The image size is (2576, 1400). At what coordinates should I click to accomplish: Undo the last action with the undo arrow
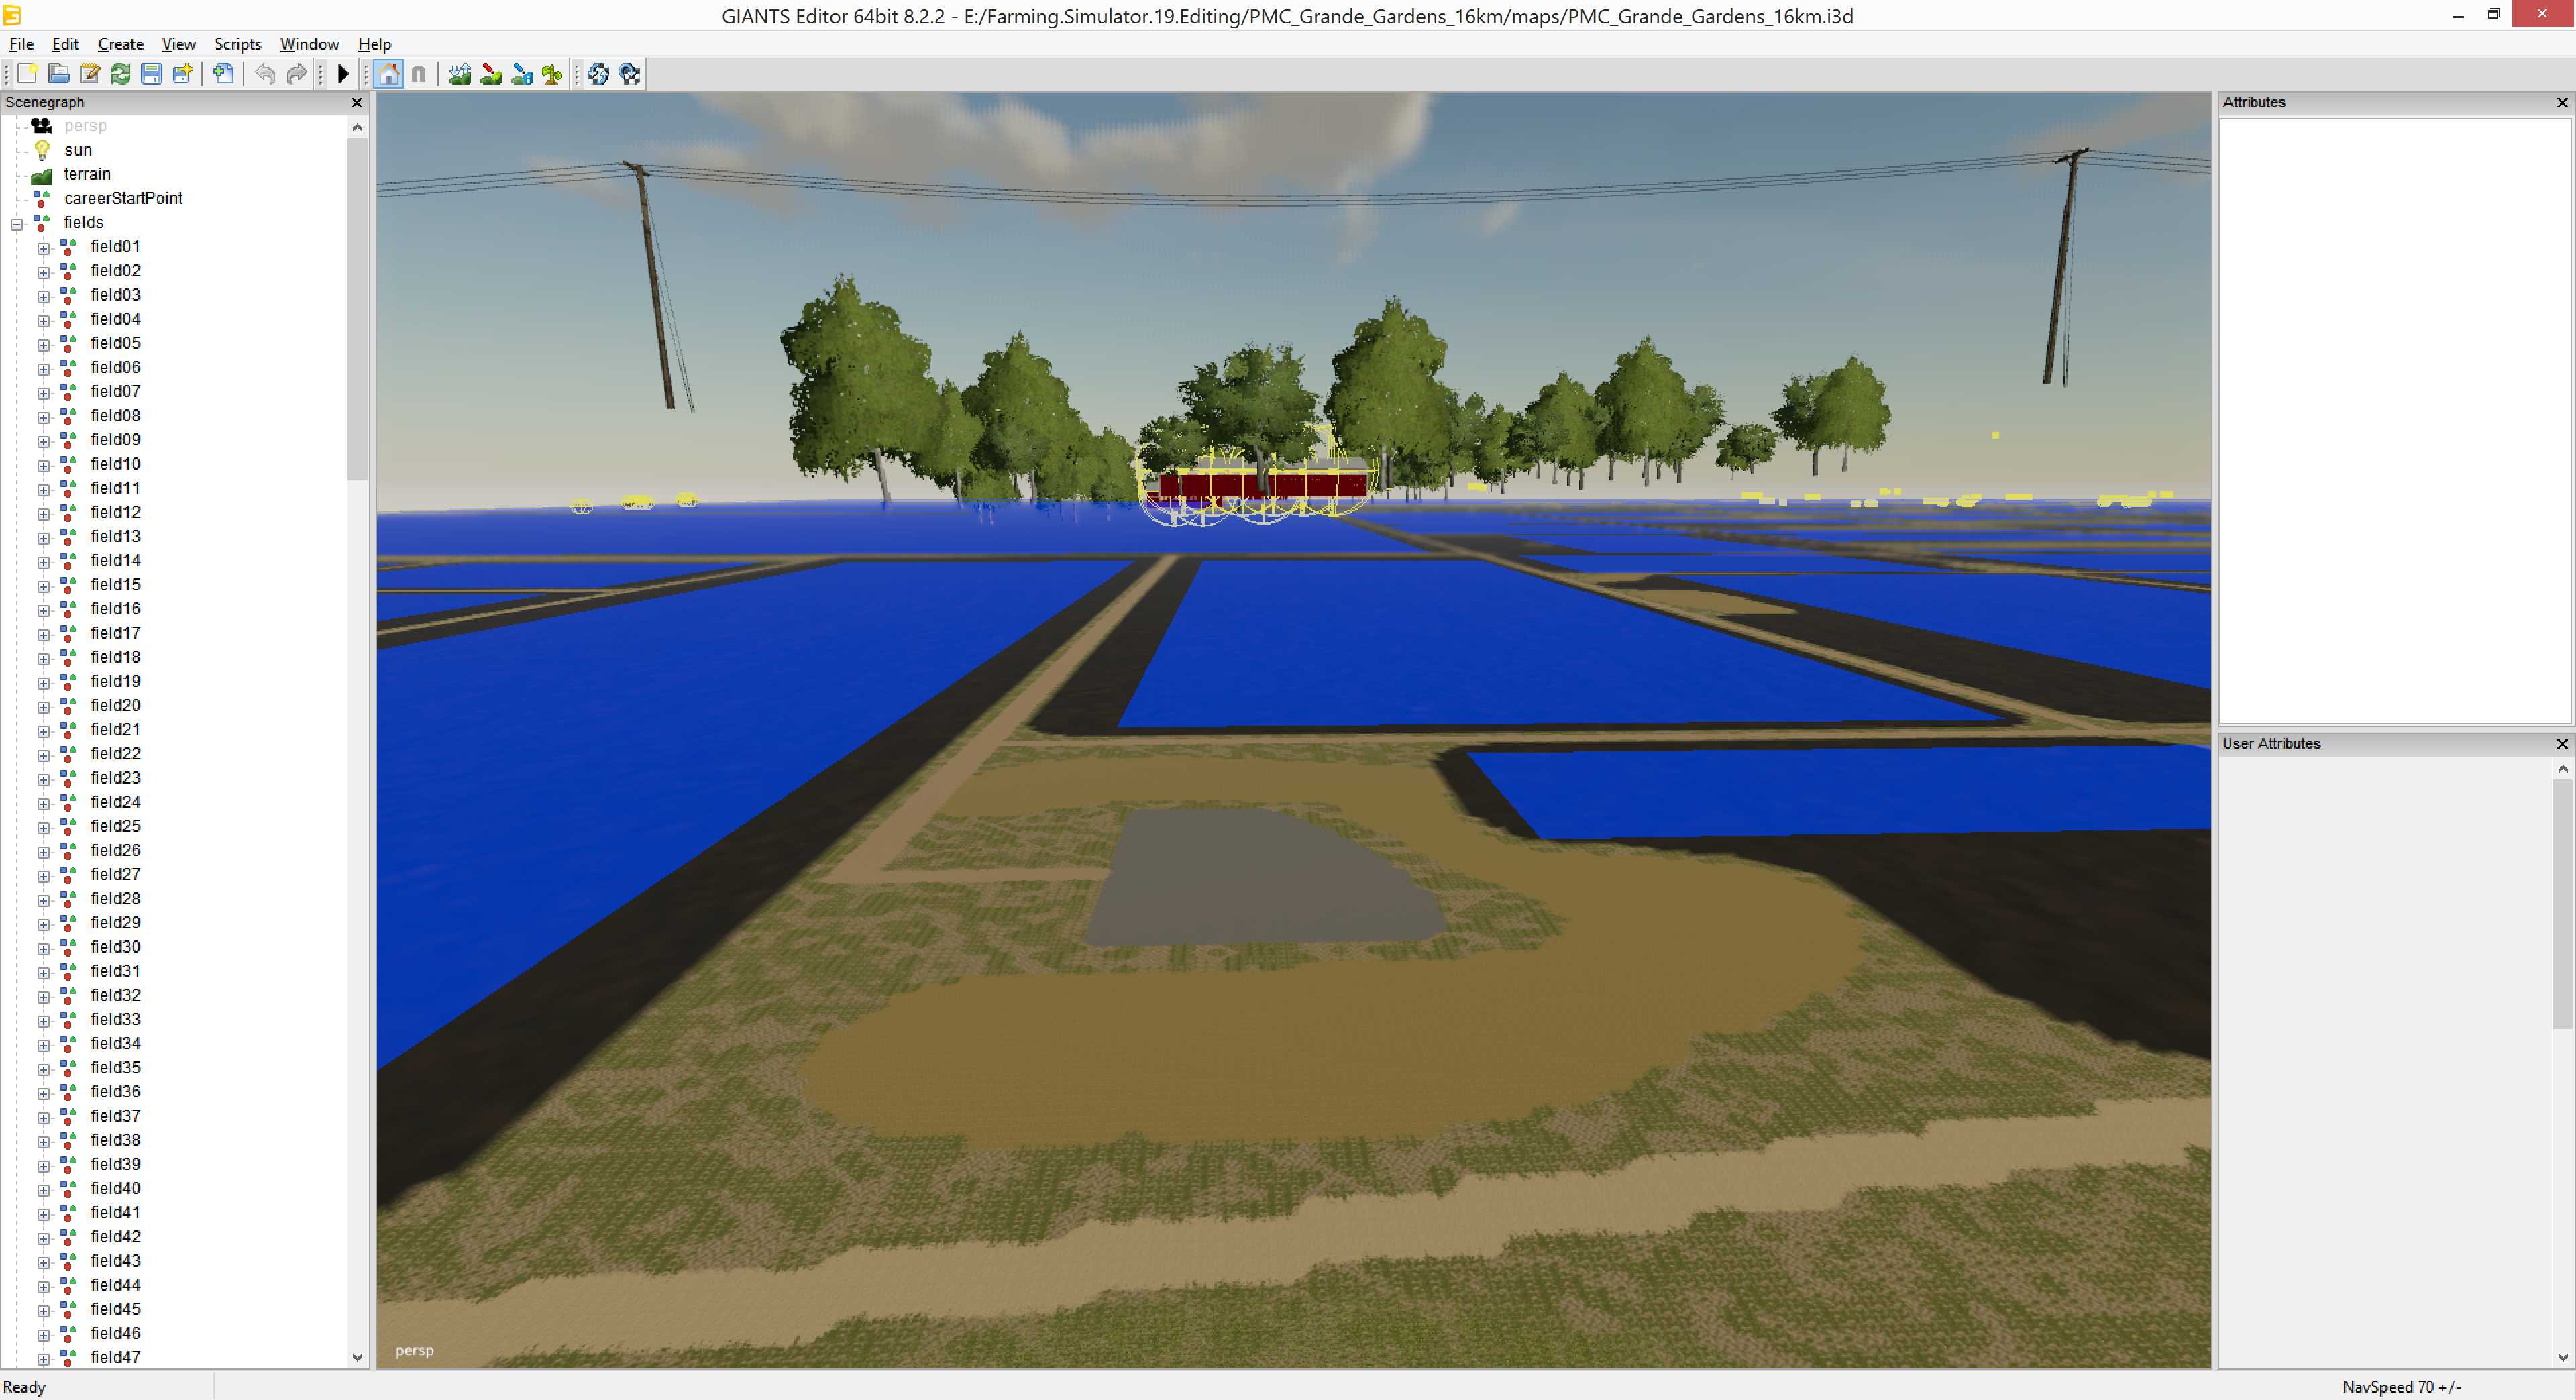point(265,74)
